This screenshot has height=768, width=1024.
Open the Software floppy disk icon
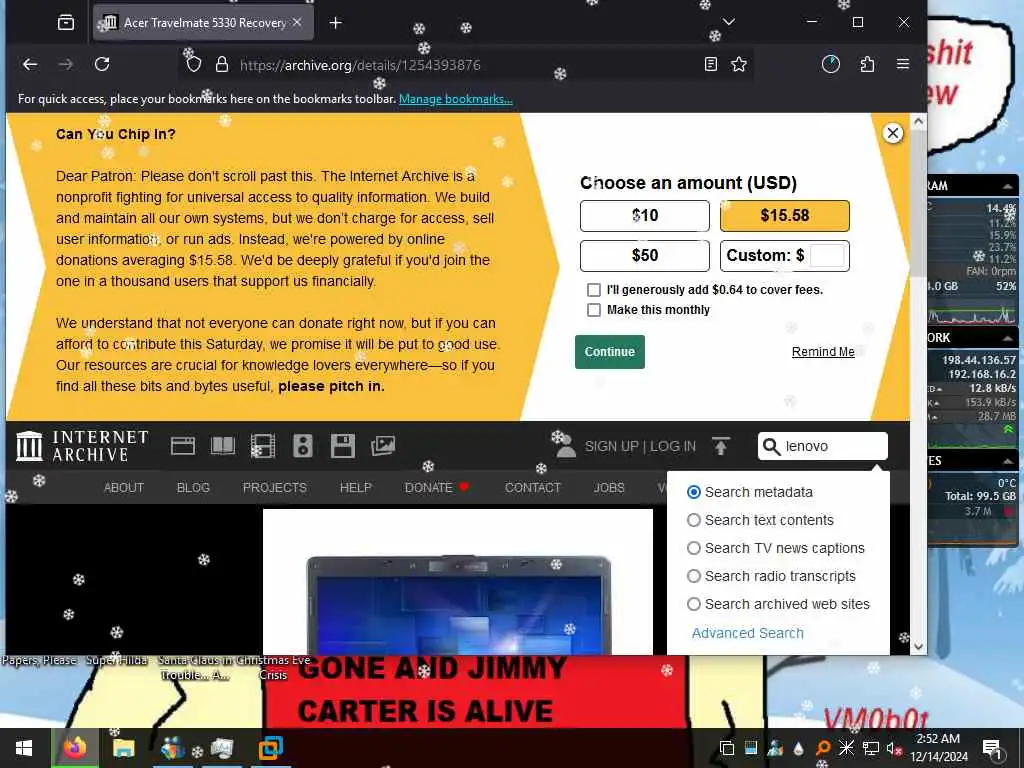(x=343, y=446)
